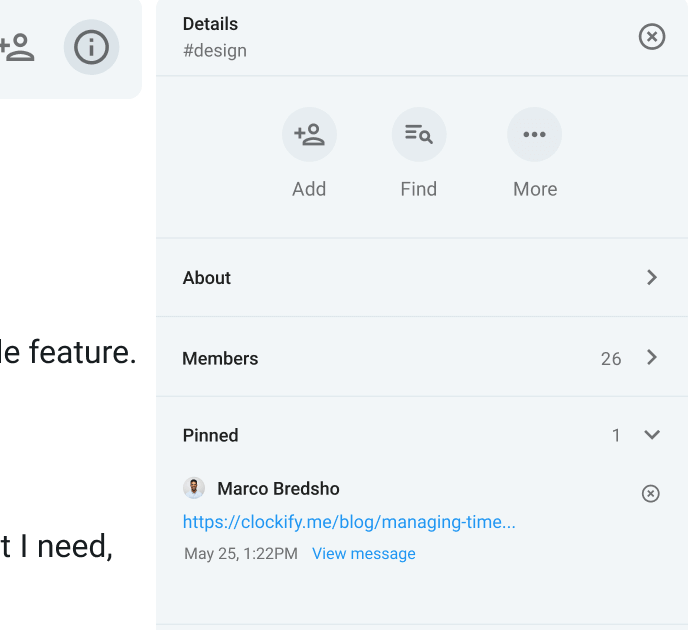This screenshot has height=630, width=698.
Task: Open the More options ellipsis icon
Action: click(x=534, y=134)
